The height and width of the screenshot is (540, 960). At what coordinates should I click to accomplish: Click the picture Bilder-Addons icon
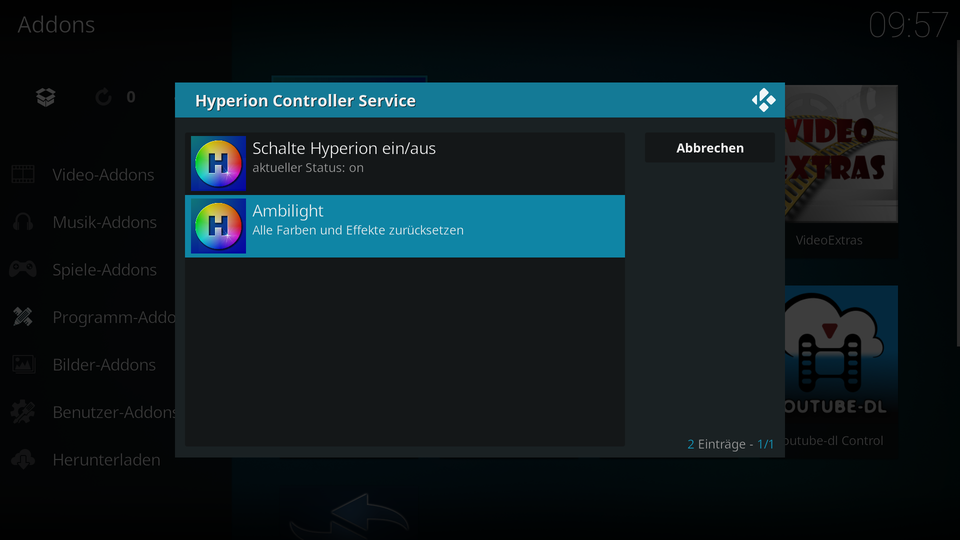pyautogui.click(x=23, y=364)
